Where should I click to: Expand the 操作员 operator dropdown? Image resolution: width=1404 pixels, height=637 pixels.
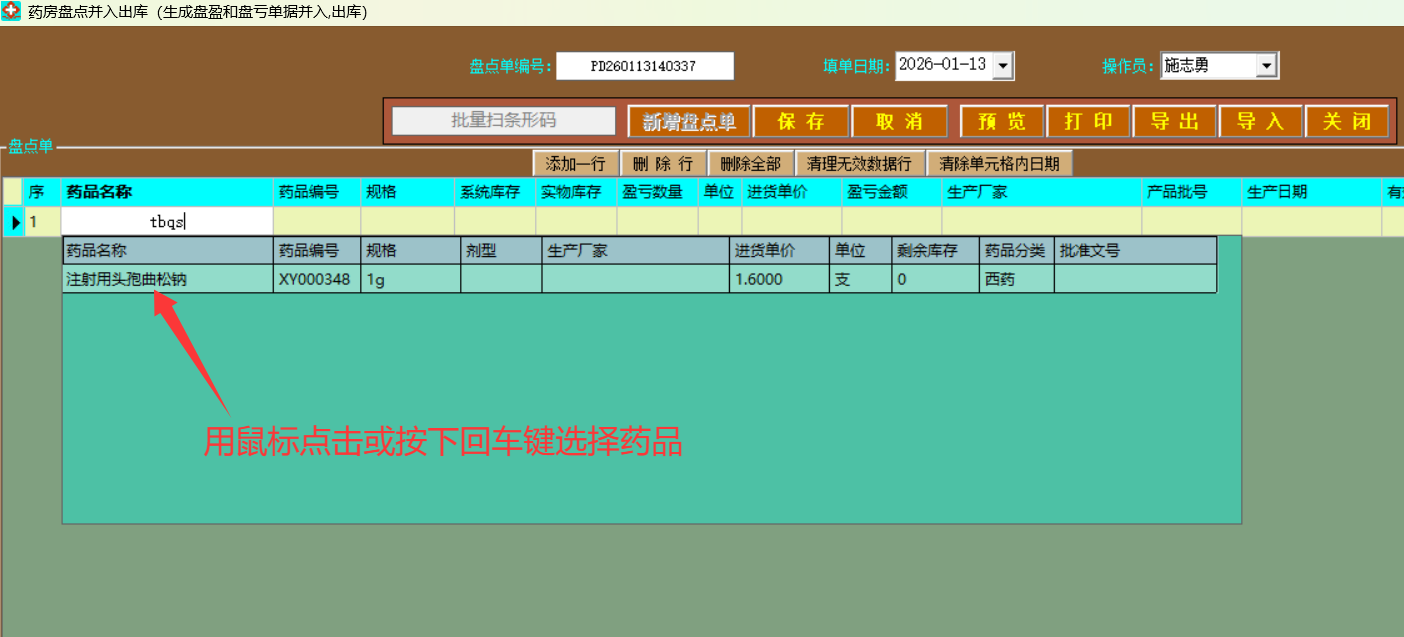click(1267, 66)
